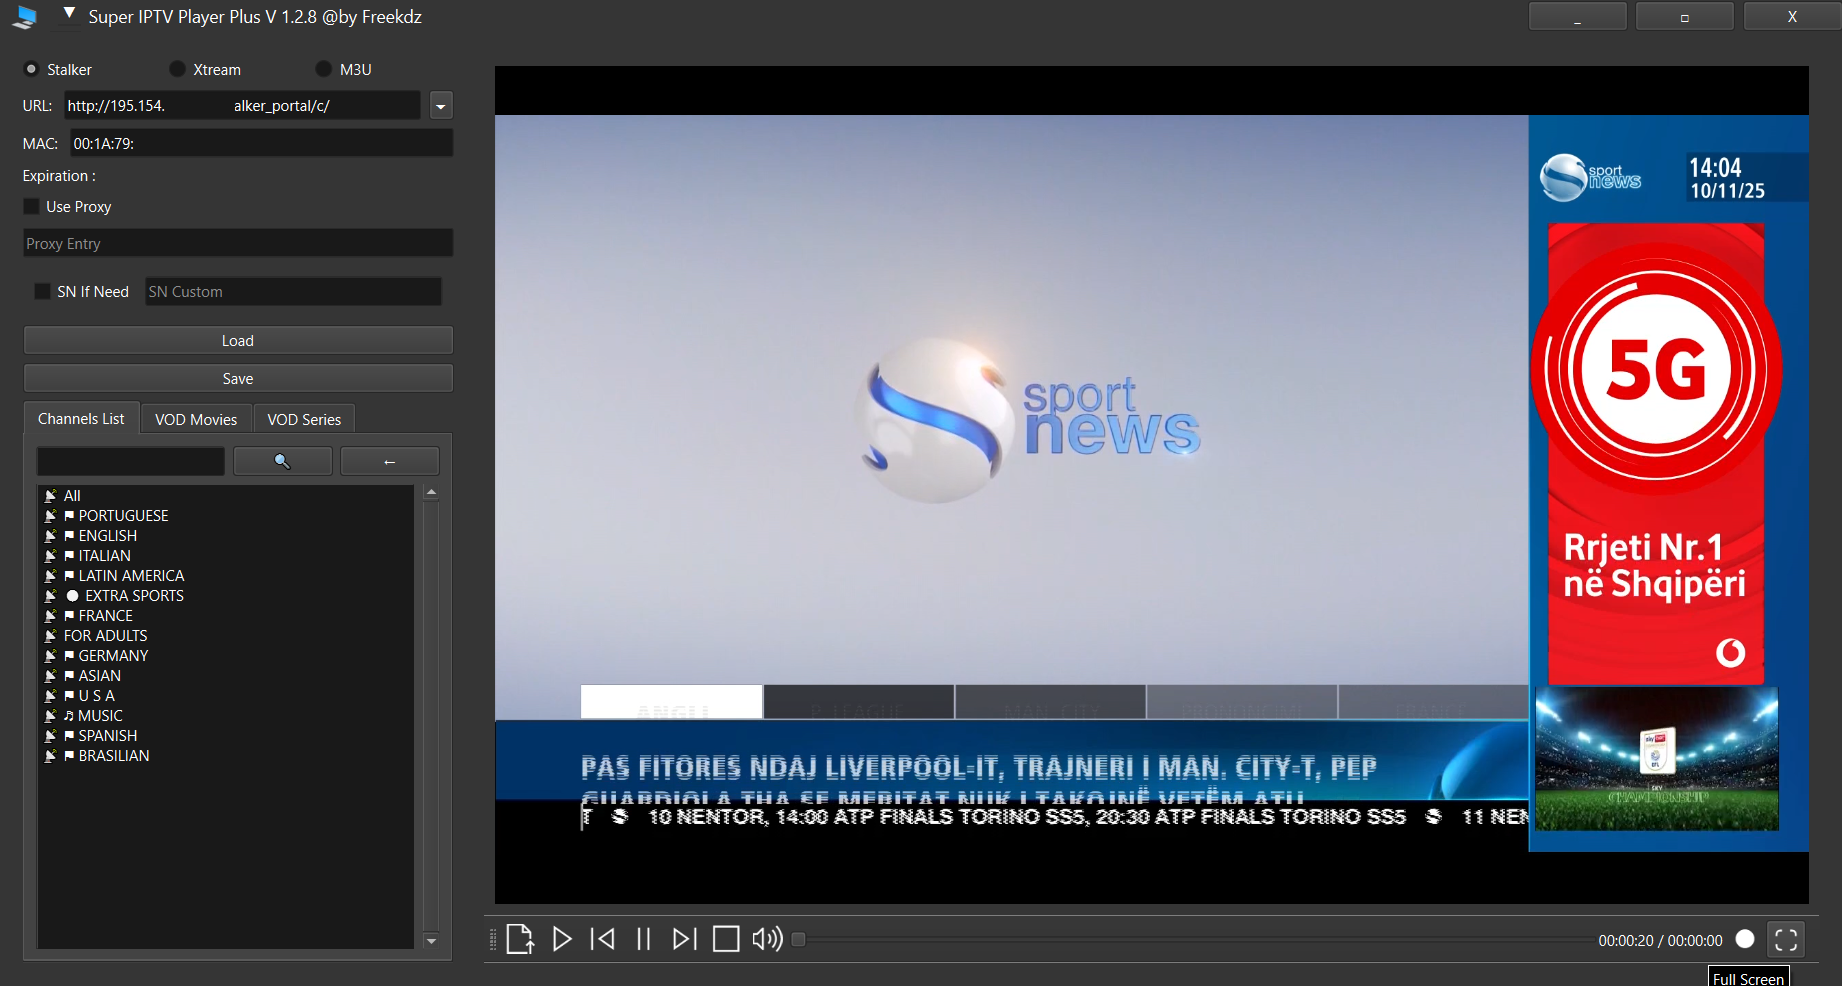1842x986 pixels.
Task: Skip to next channel
Action: tap(684, 939)
